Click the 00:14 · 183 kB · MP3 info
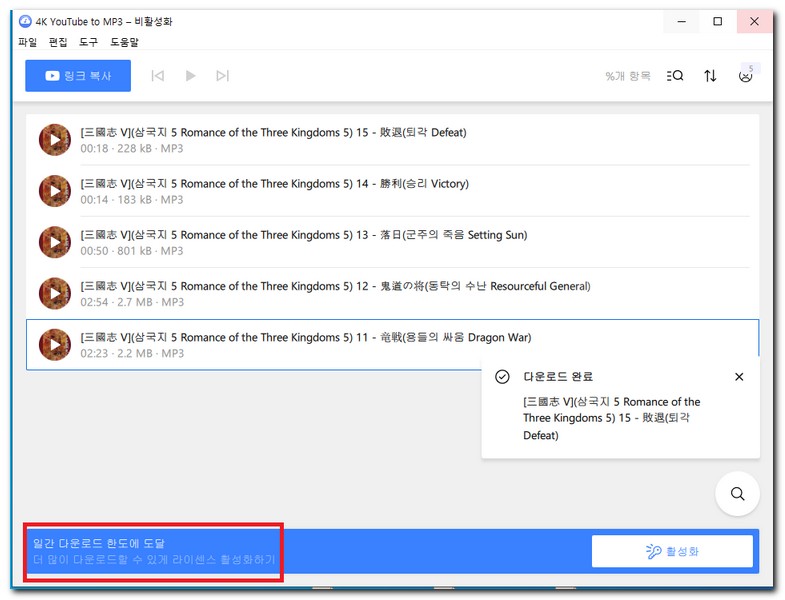785x600 pixels. point(132,200)
